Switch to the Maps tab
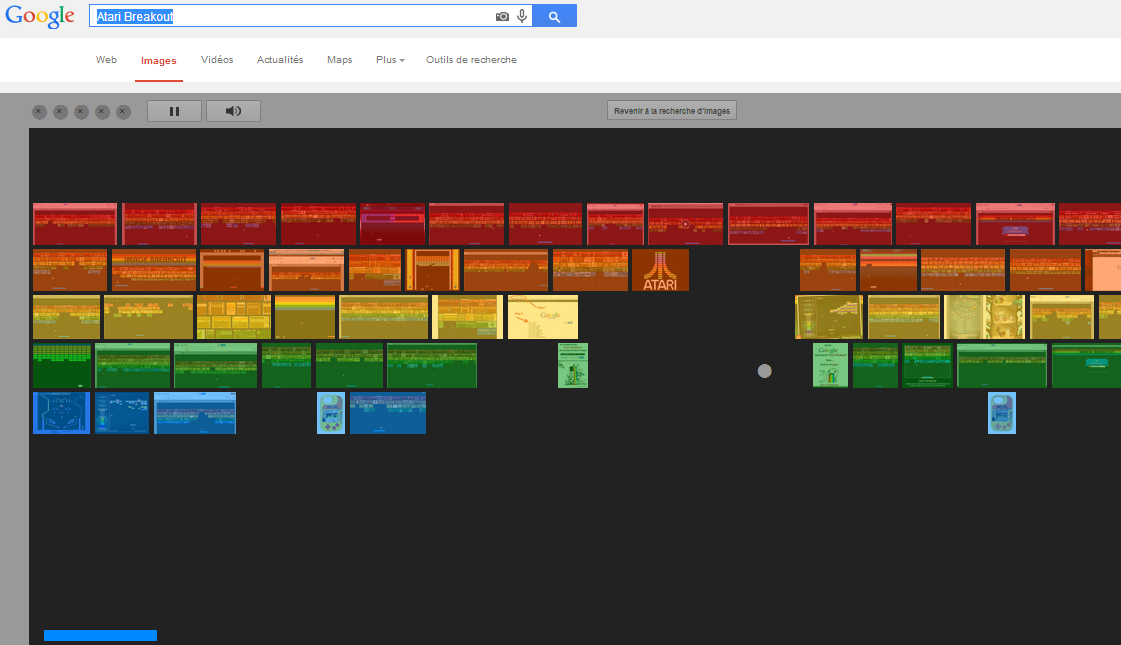Viewport: 1121px width, 645px height. pyautogui.click(x=339, y=60)
